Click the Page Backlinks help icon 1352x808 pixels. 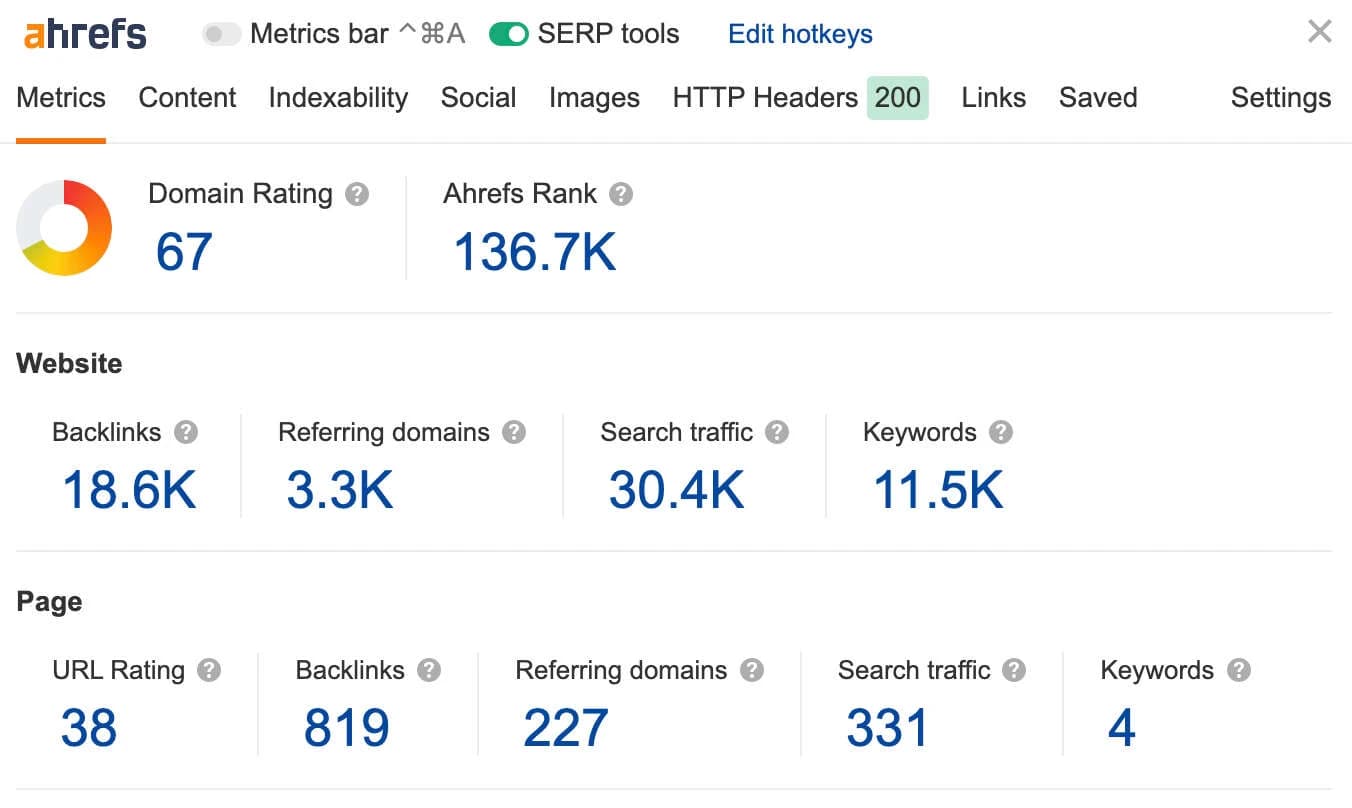pos(426,671)
